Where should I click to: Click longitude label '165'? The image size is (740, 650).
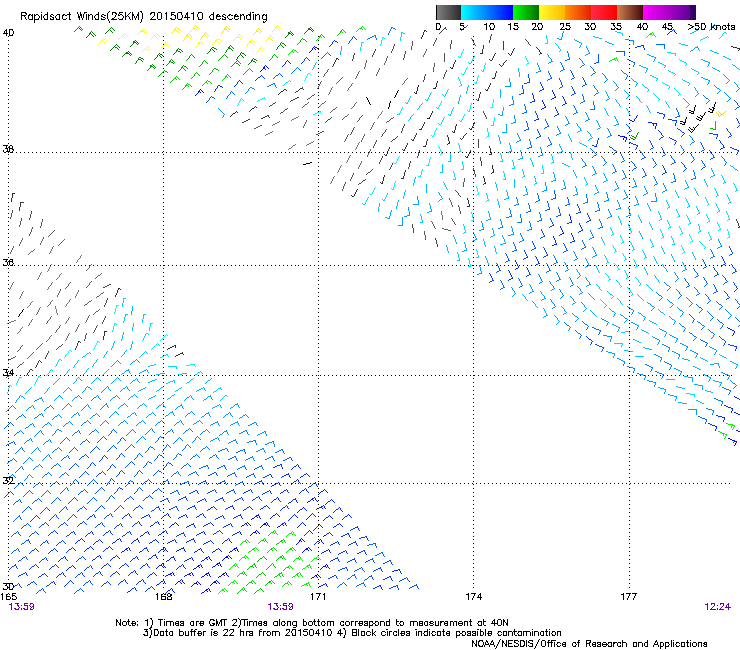pos(8,597)
